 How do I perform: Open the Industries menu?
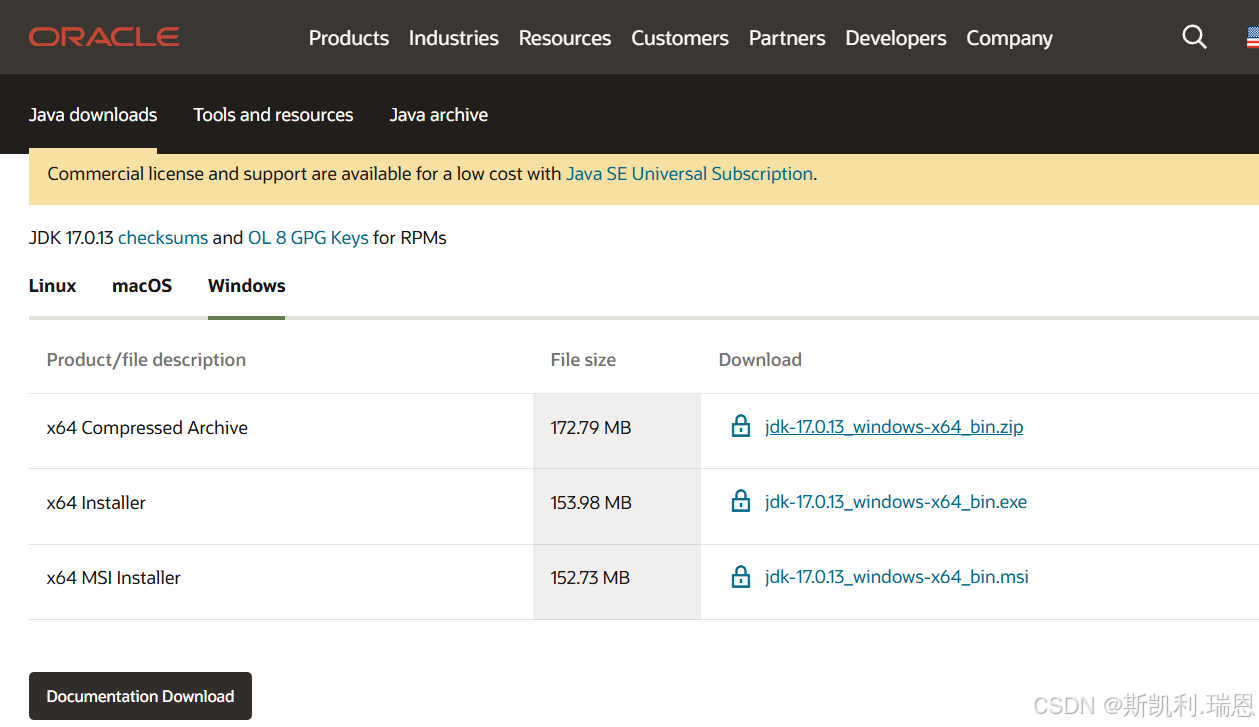(453, 38)
